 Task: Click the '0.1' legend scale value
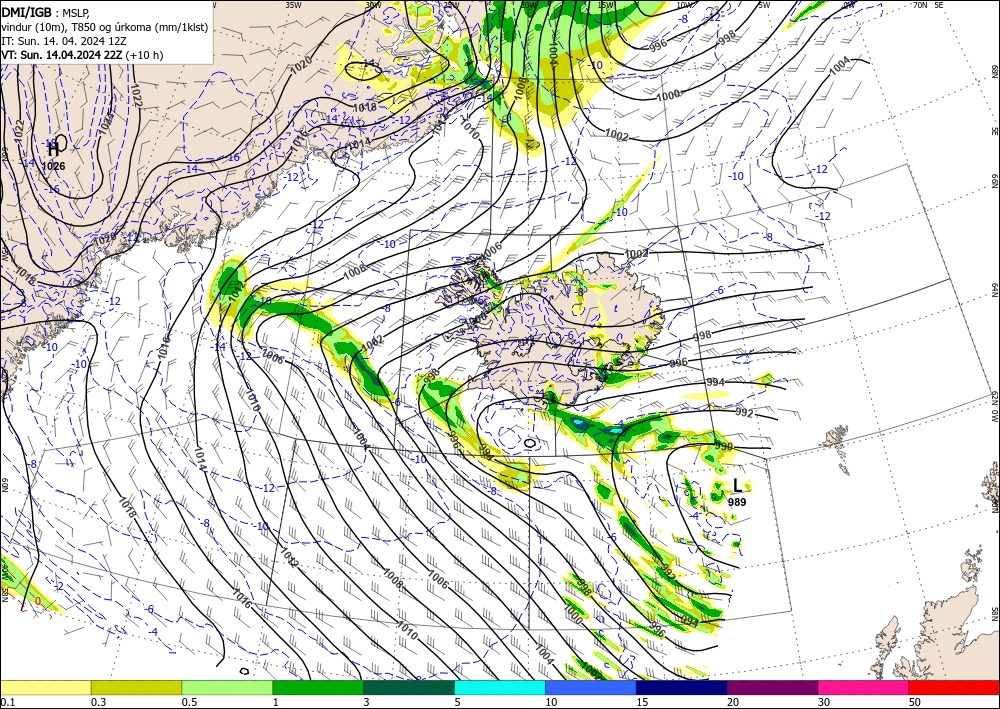click(7, 702)
